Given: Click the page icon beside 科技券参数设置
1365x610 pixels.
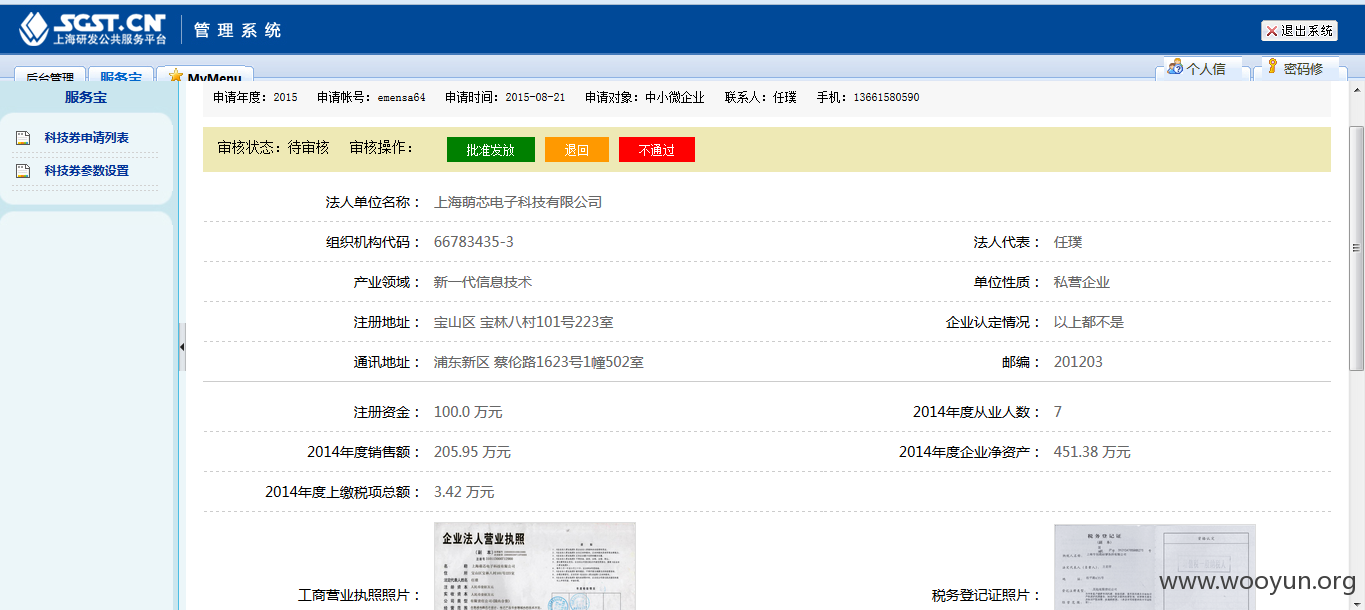Looking at the screenshot, I should (23, 171).
